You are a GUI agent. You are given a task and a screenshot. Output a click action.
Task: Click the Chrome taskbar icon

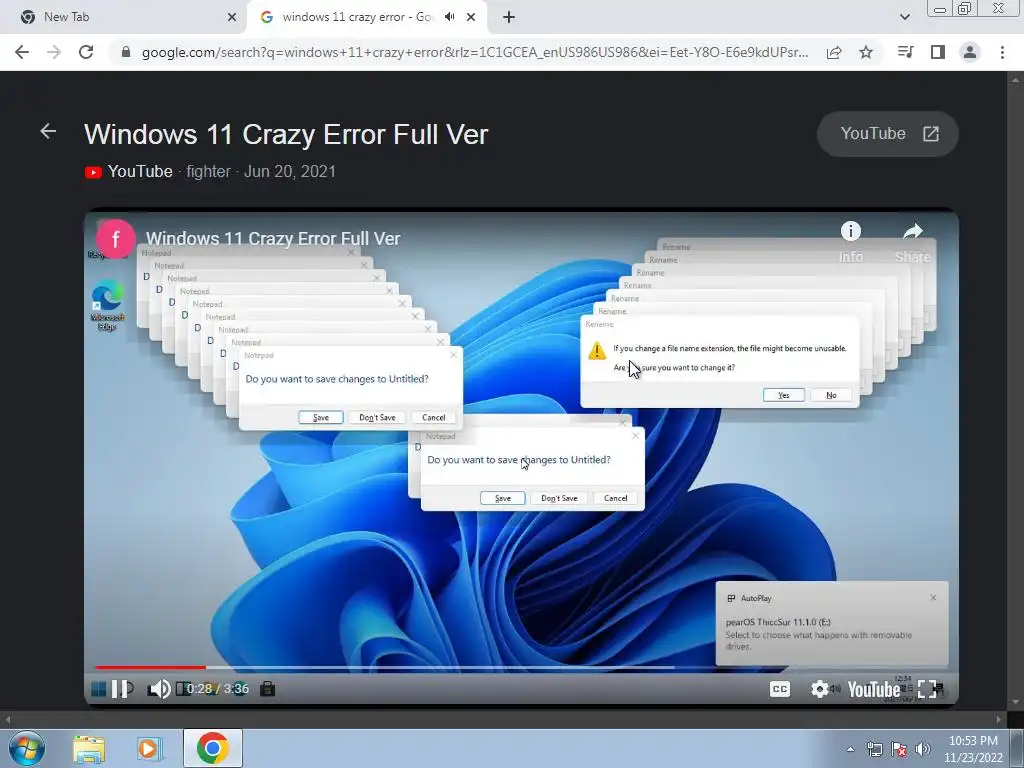pos(213,748)
